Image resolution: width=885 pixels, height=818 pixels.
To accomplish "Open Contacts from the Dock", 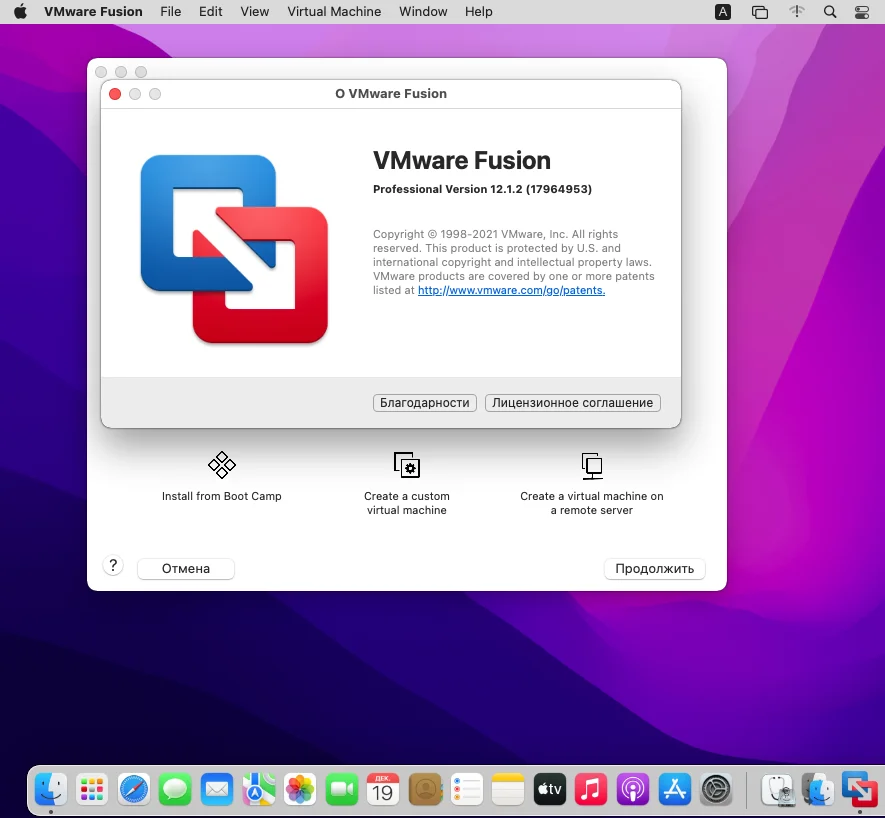I will click(424, 789).
